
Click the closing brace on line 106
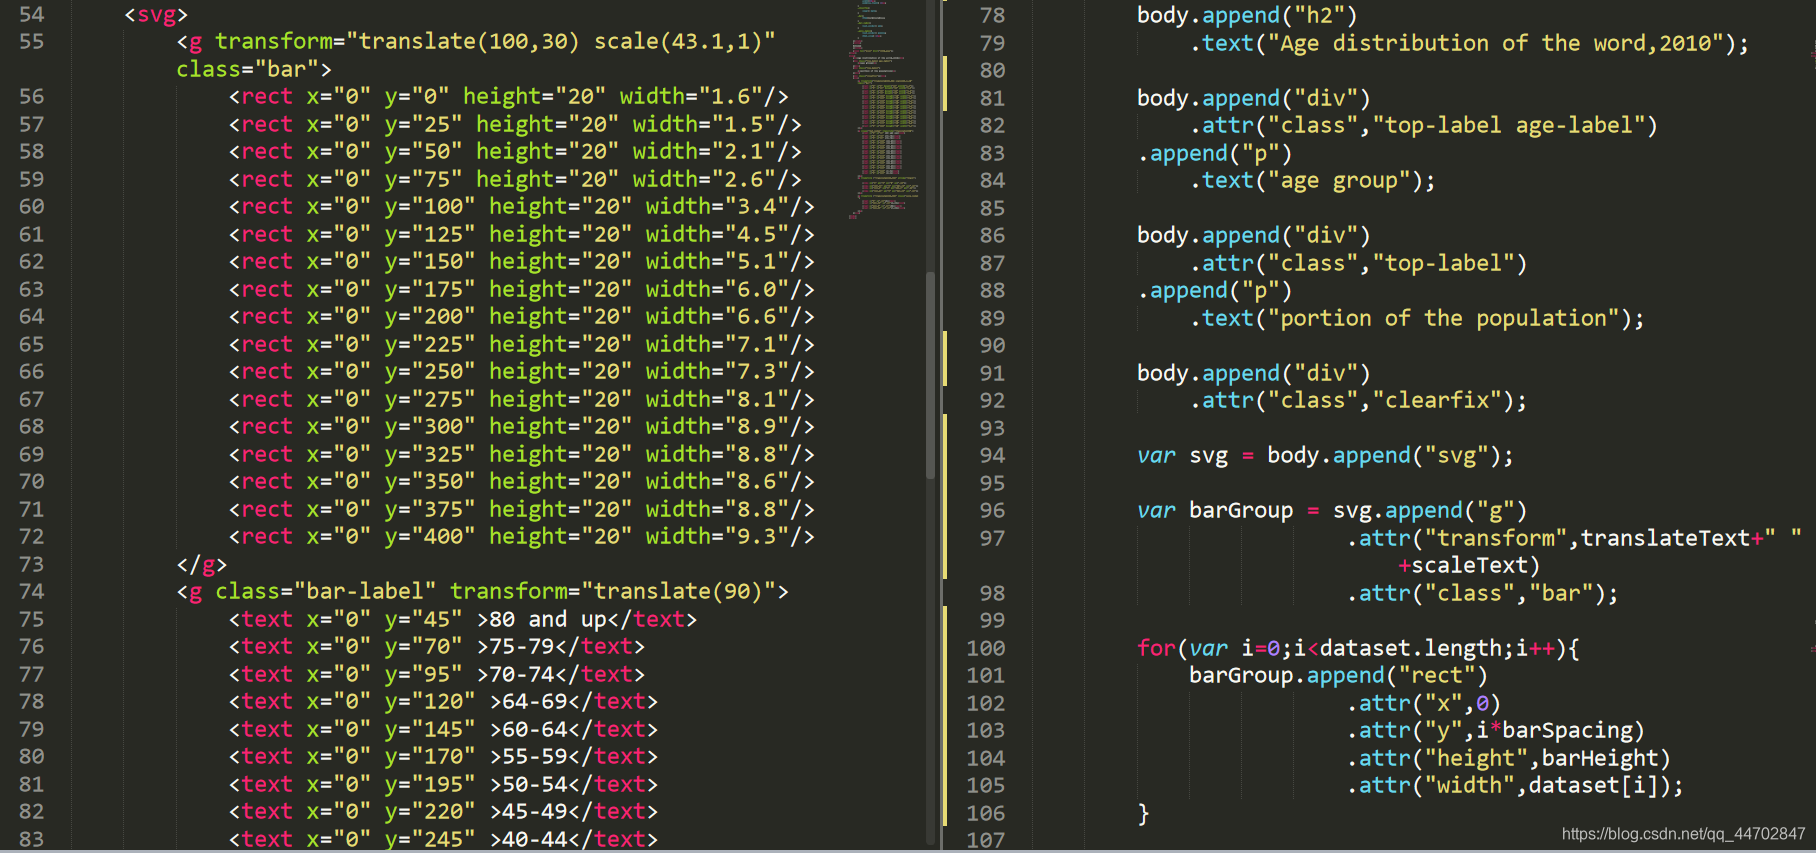coord(1143,813)
